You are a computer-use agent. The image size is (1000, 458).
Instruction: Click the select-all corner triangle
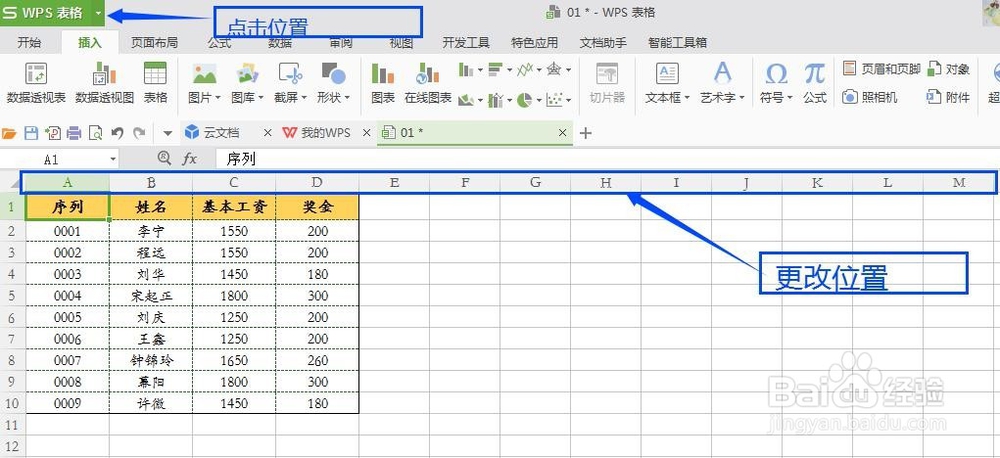(13, 184)
